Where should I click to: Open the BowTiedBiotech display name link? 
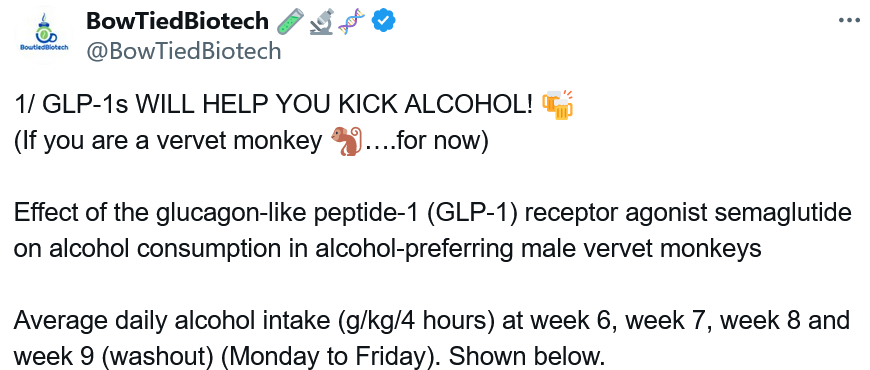pyautogui.click(x=178, y=22)
